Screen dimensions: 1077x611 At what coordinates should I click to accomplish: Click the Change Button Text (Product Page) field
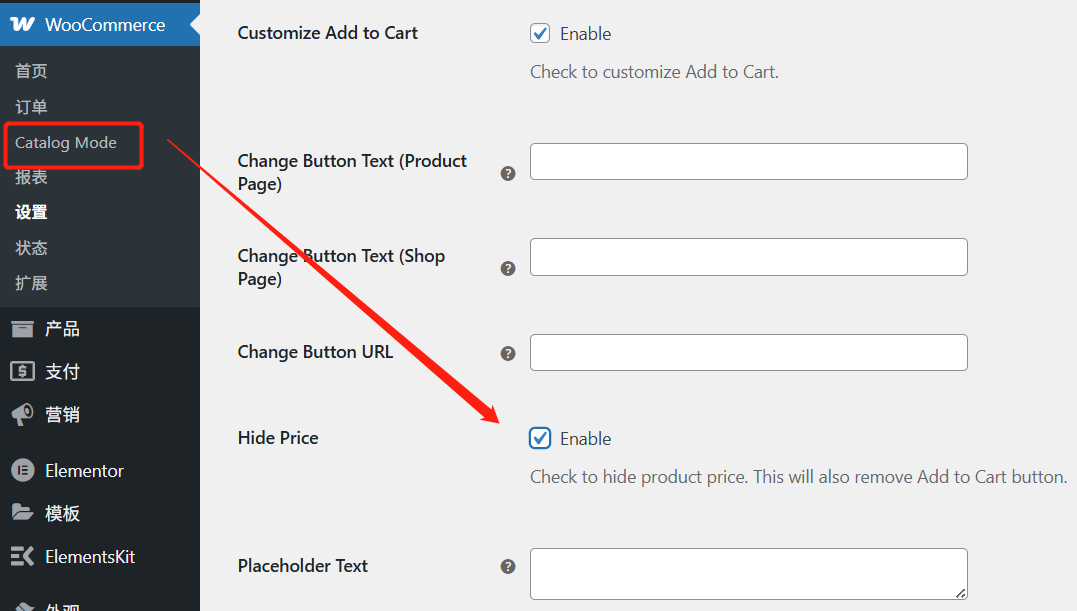pyautogui.click(x=748, y=162)
